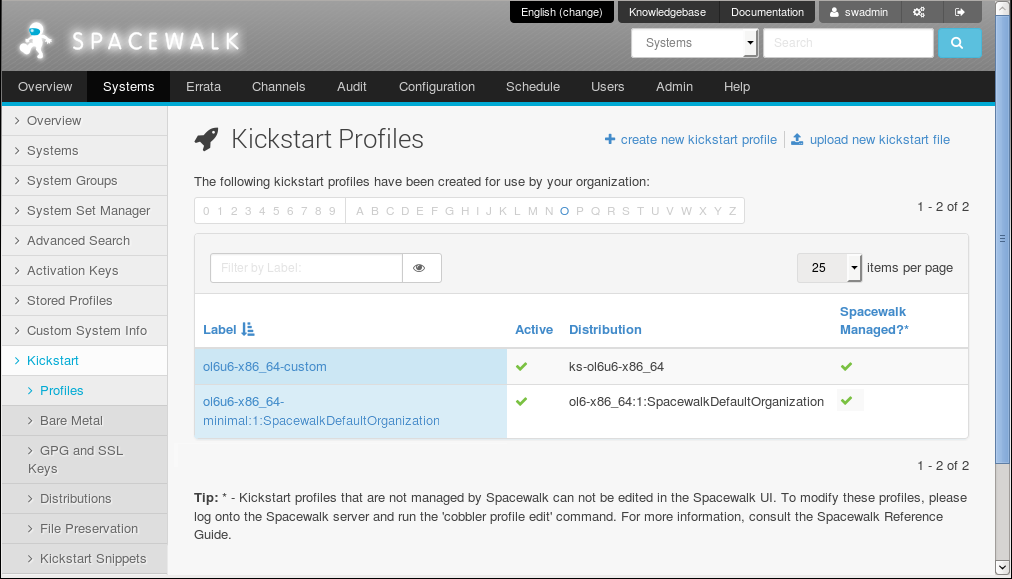Expand Overview in the sidebar
This screenshot has width=1012, height=579.
tap(85, 121)
